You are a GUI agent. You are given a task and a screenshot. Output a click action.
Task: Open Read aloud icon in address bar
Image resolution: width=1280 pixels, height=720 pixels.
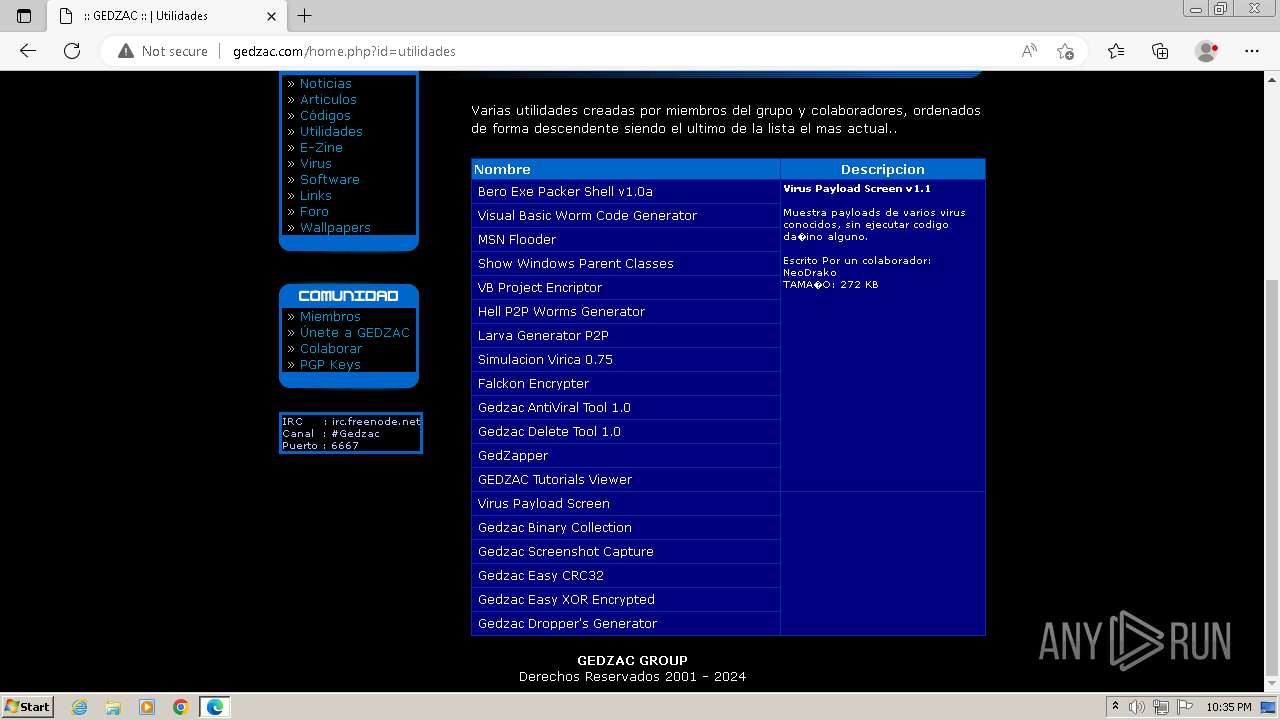coord(1028,51)
